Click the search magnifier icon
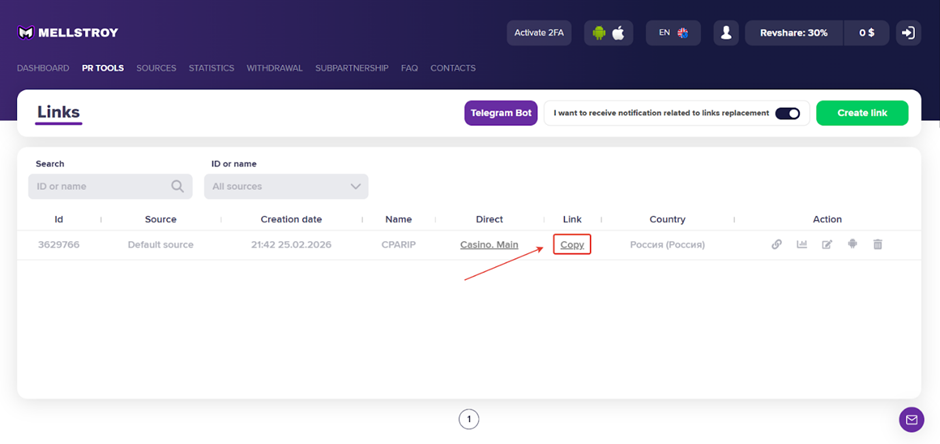 click(x=178, y=186)
